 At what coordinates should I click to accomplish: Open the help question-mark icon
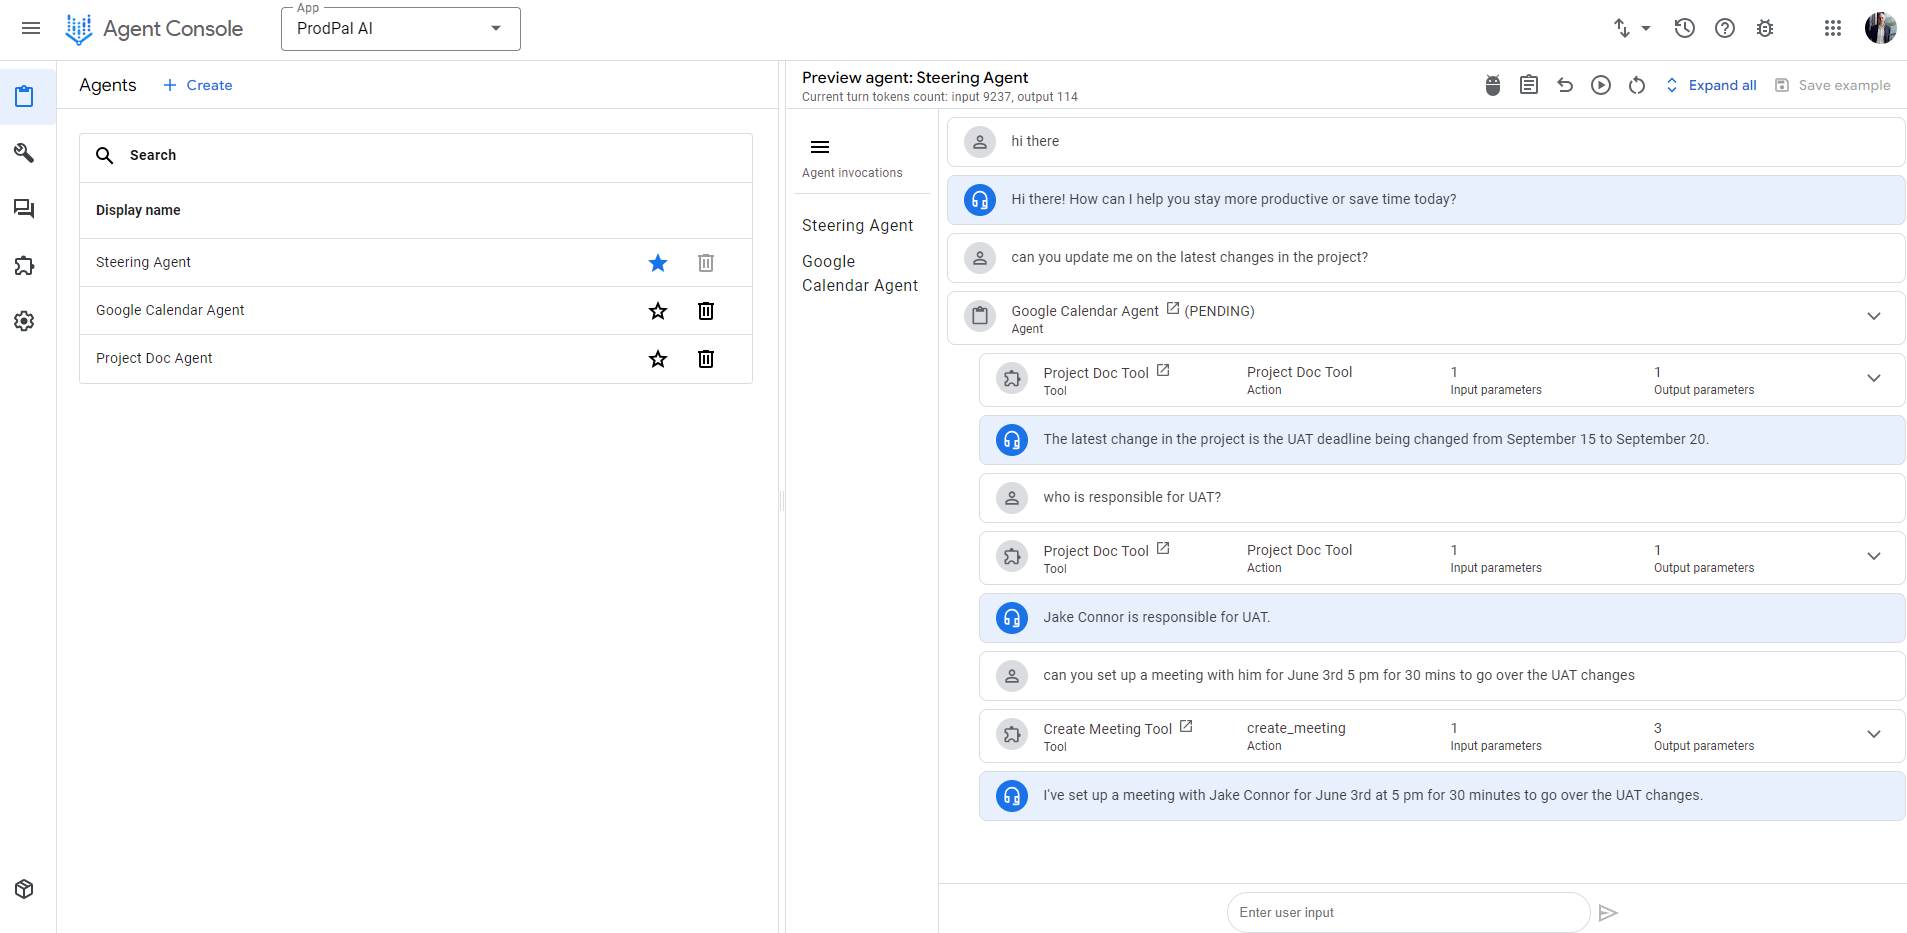pos(1725,28)
